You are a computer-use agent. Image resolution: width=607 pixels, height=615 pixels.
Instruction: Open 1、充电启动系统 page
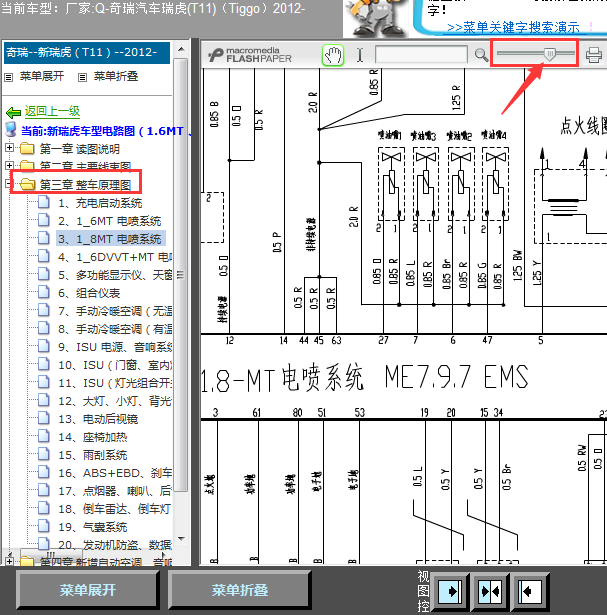[100, 203]
